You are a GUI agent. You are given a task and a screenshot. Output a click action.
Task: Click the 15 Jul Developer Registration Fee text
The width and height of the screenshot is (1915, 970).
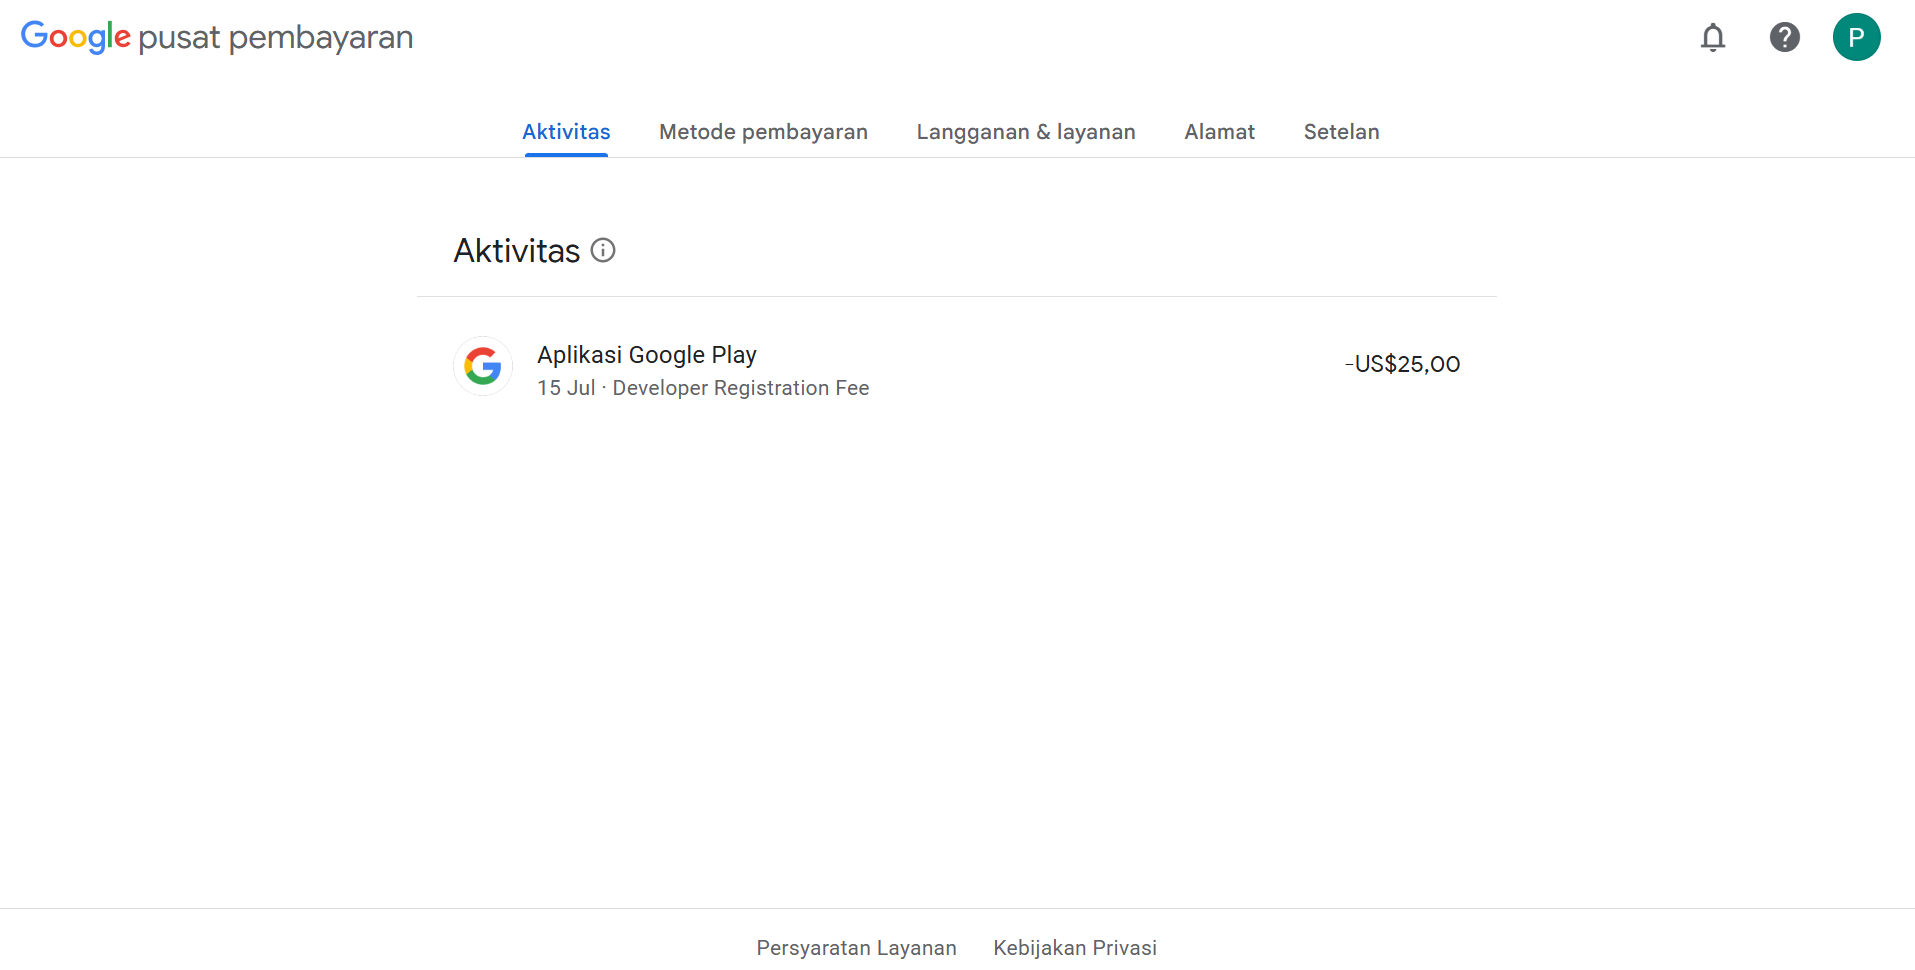tap(703, 388)
